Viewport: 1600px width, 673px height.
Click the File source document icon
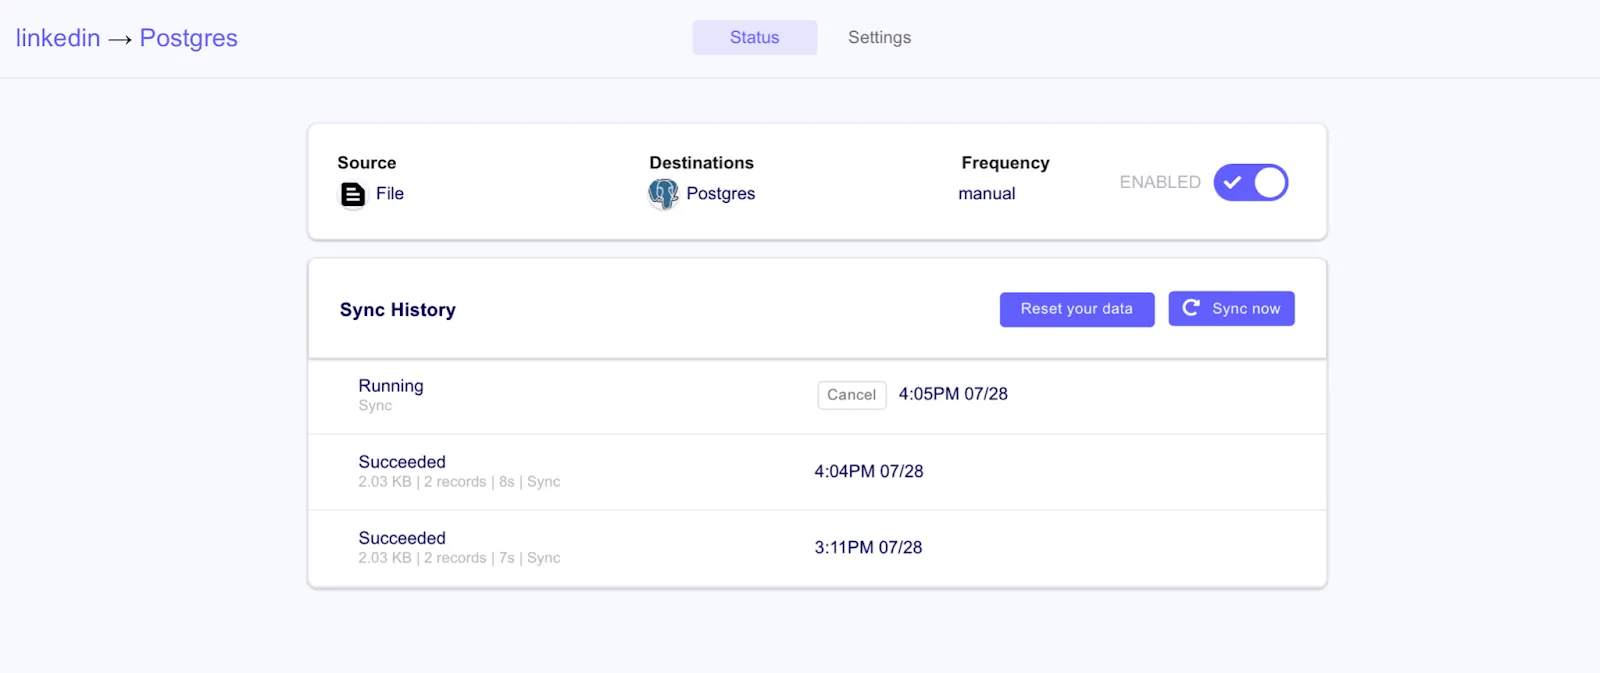[x=353, y=194]
